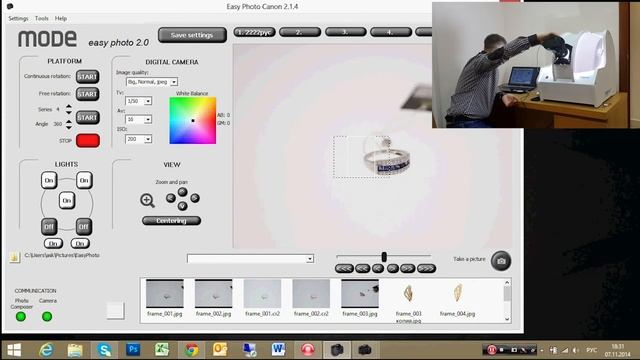Open Skype from taskbar
Image resolution: width=640 pixels, height=360 pixels.
click(104, 350)
